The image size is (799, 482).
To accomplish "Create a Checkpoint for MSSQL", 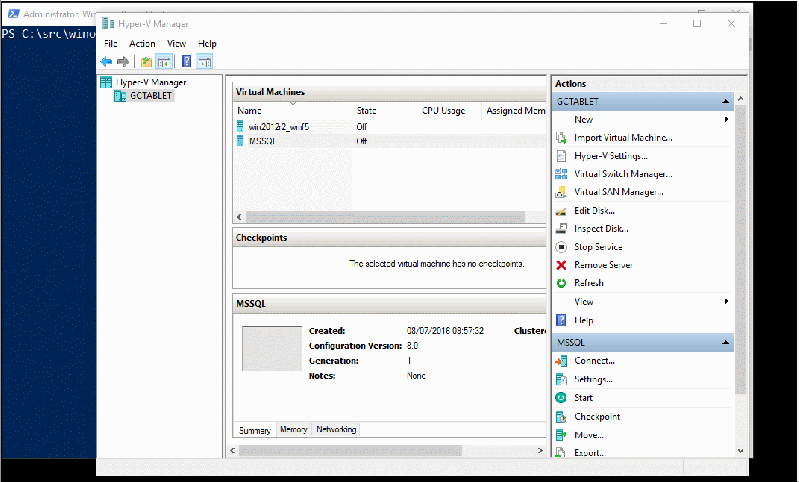I will (x=596, y=417).
